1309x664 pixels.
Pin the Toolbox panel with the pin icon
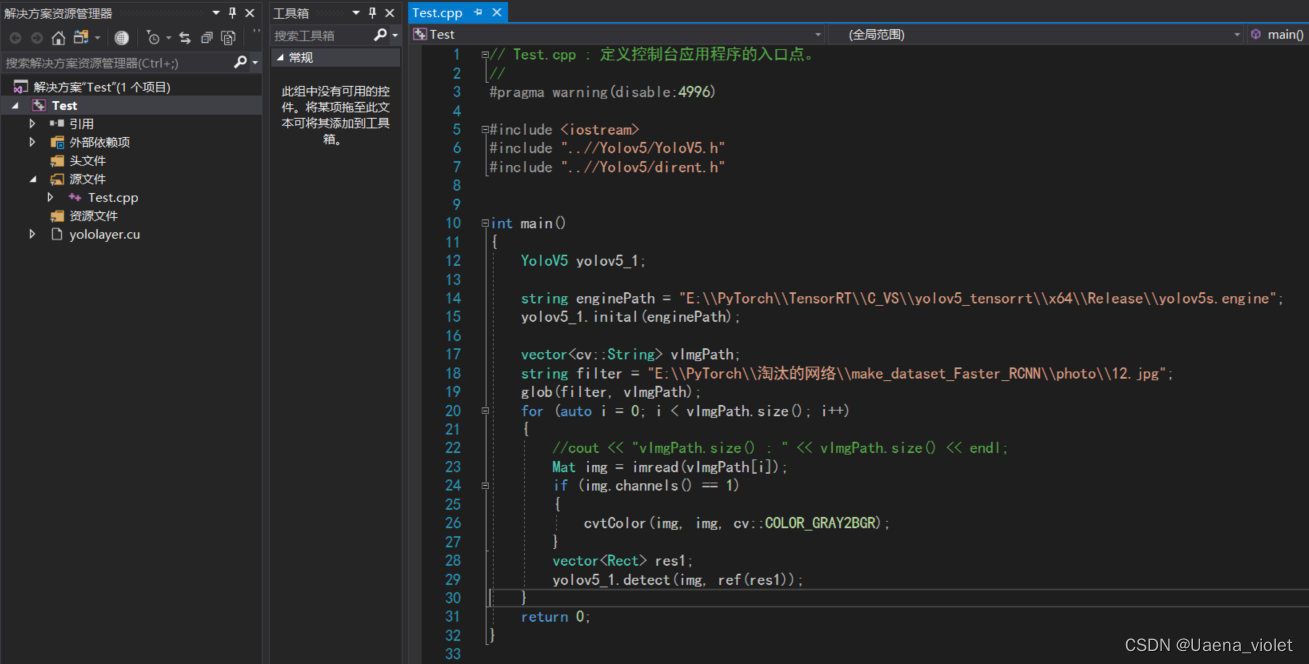click(x=374, y=13)
